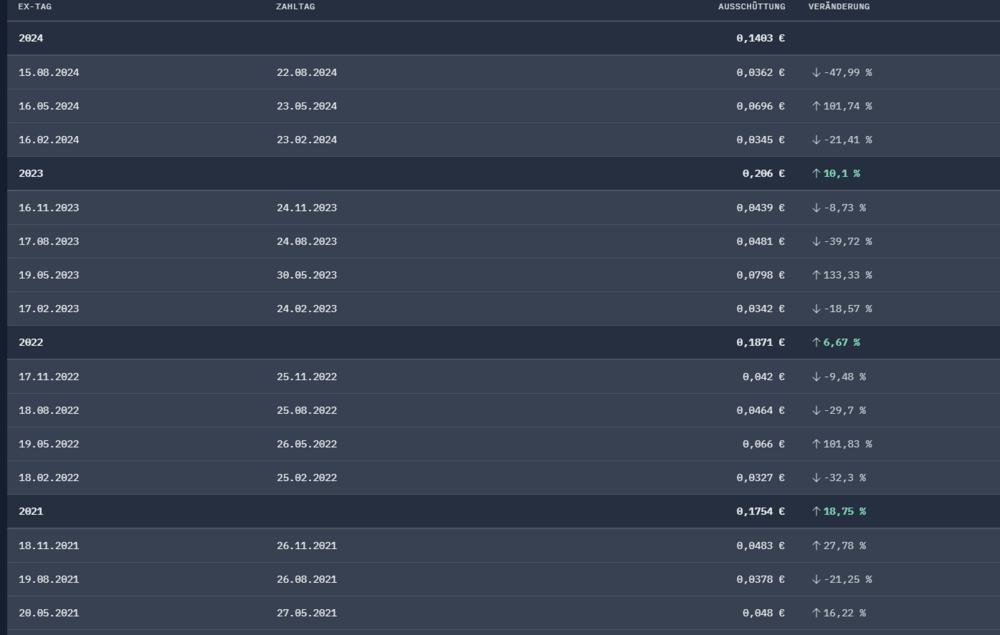The width and height of the screenshot is (1000, 635).
Task: Click the payment date 30.05.2023
Action: pos(306,275)
